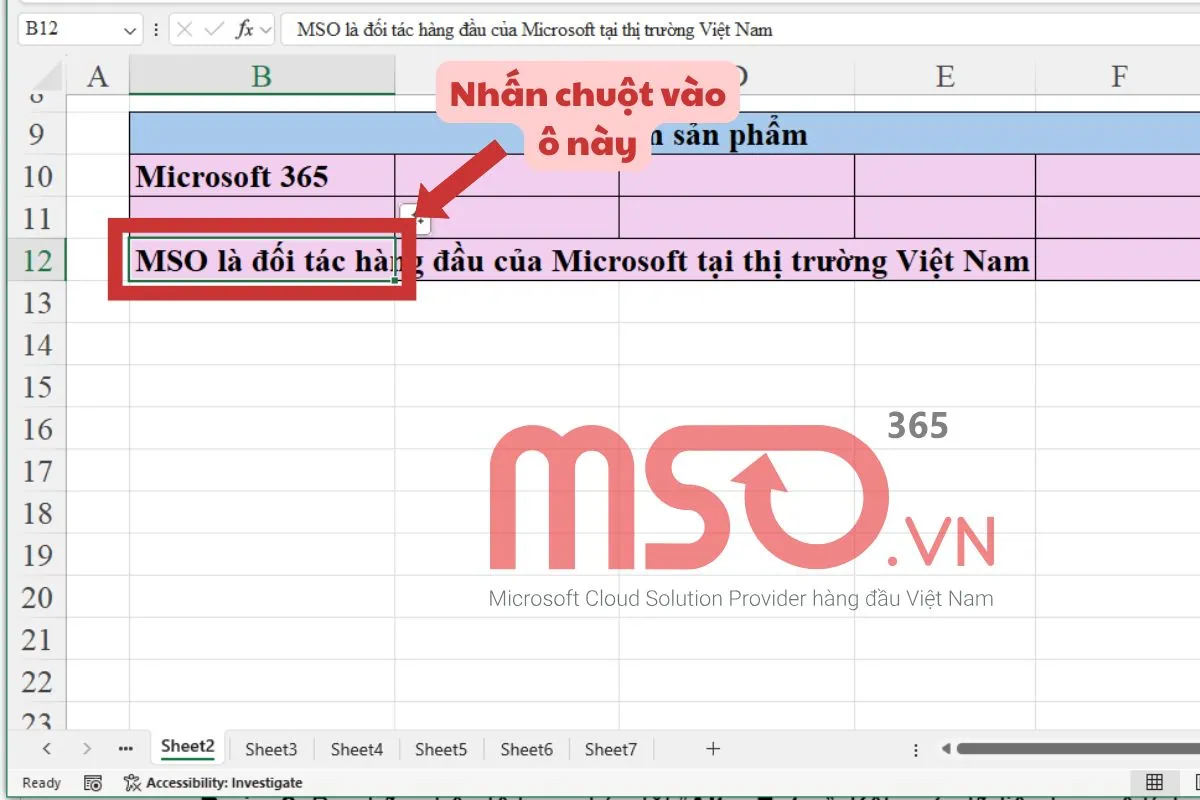Viewport: 1200px width, 800px height.
Task: Open Accessibility: Investigate status item
Action: [x=213, y=783]
